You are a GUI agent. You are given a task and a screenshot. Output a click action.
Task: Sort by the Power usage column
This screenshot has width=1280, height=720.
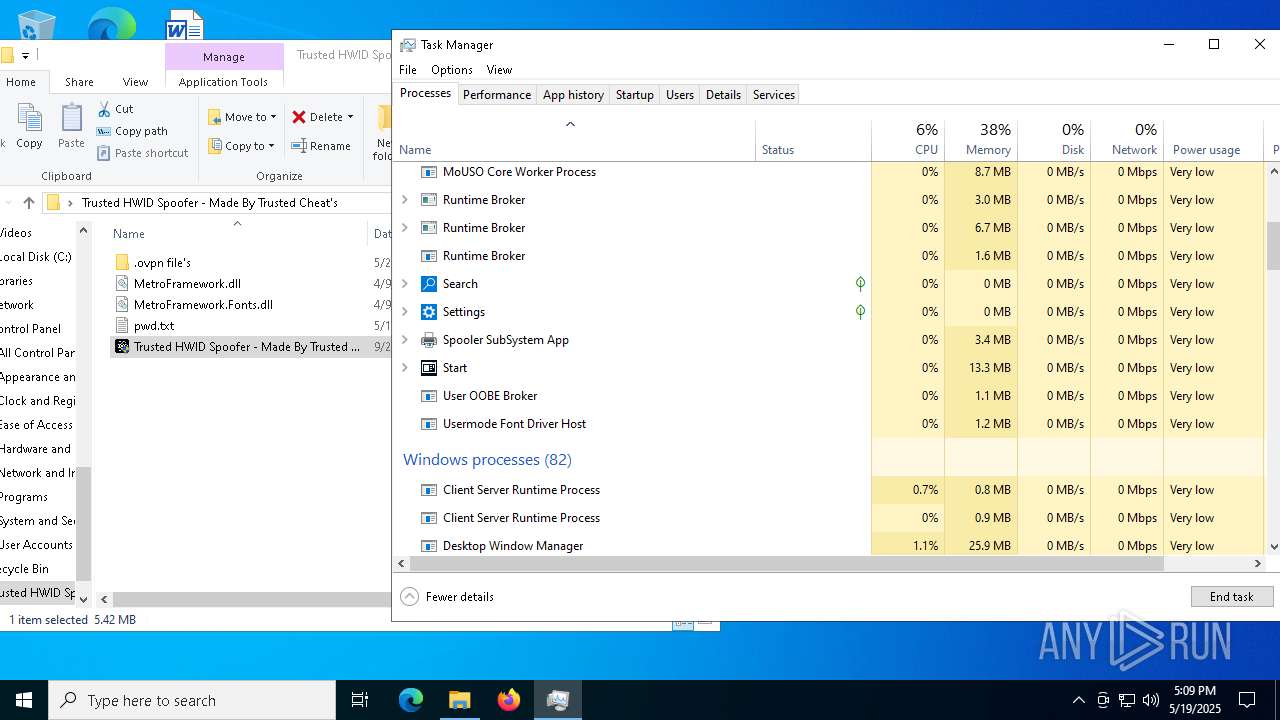[1215, 140]
